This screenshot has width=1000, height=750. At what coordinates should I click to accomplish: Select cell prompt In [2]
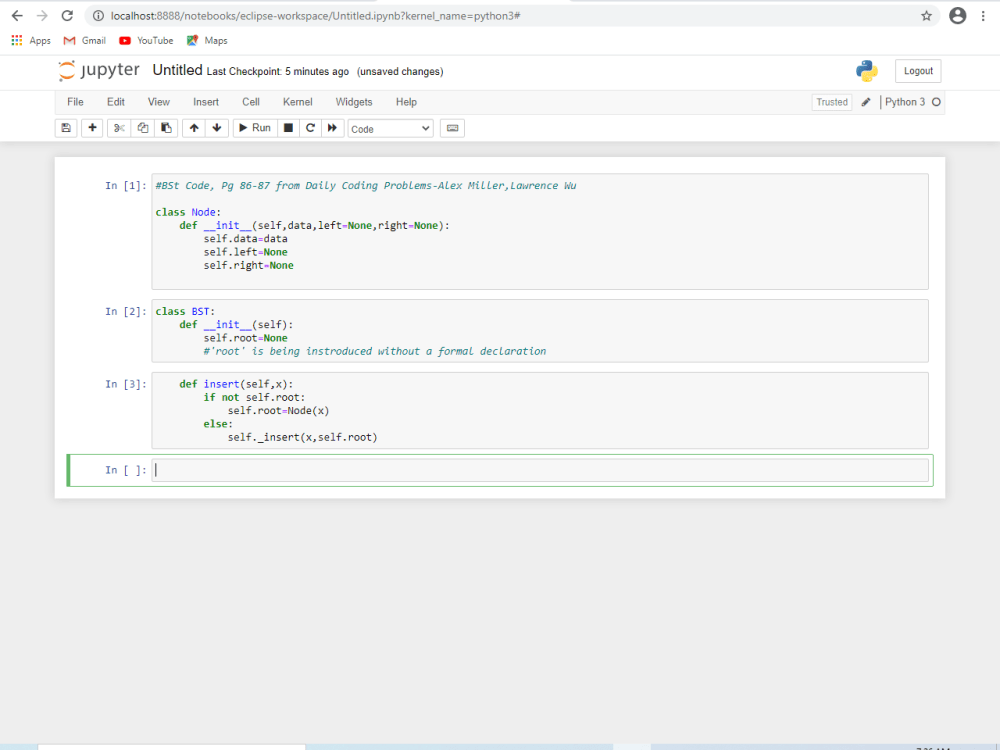(126, 311)
